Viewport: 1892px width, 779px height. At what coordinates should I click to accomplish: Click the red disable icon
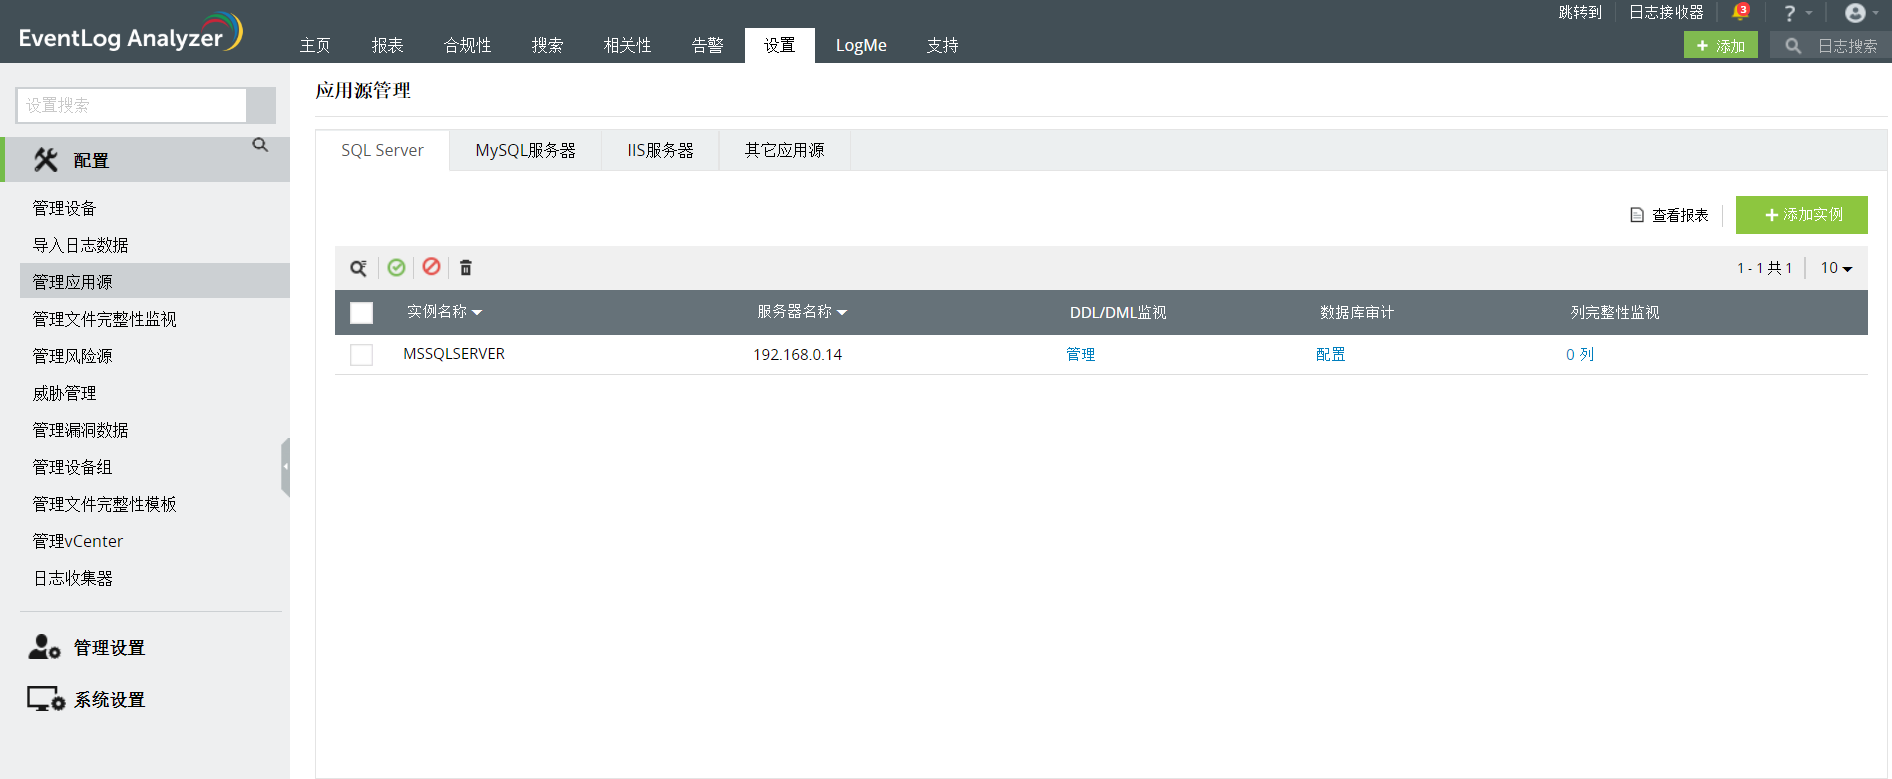pyautogui.click(x=431, y=266)
